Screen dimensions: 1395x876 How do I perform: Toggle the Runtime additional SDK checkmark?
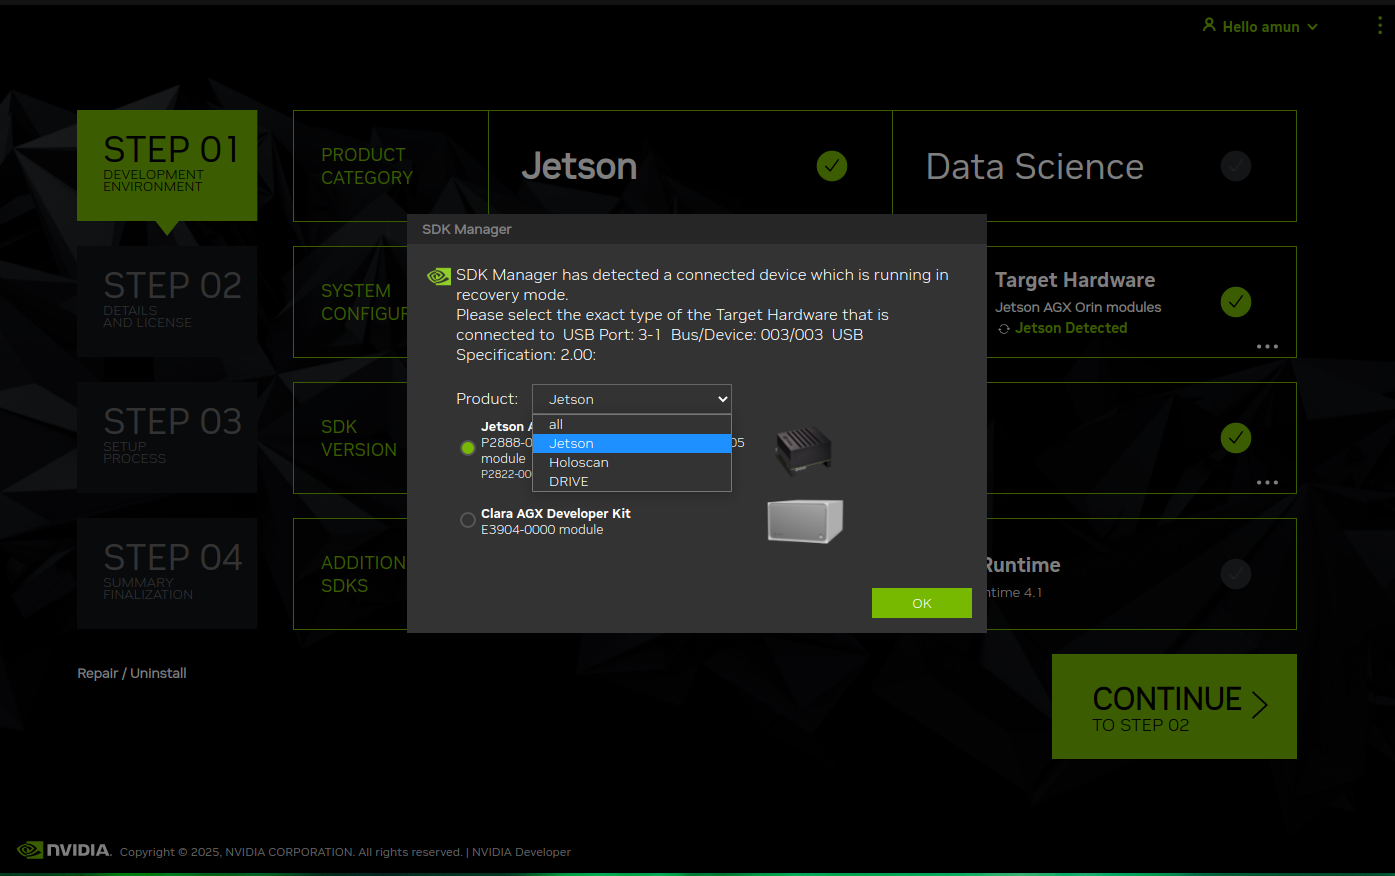pos(1236,574)
